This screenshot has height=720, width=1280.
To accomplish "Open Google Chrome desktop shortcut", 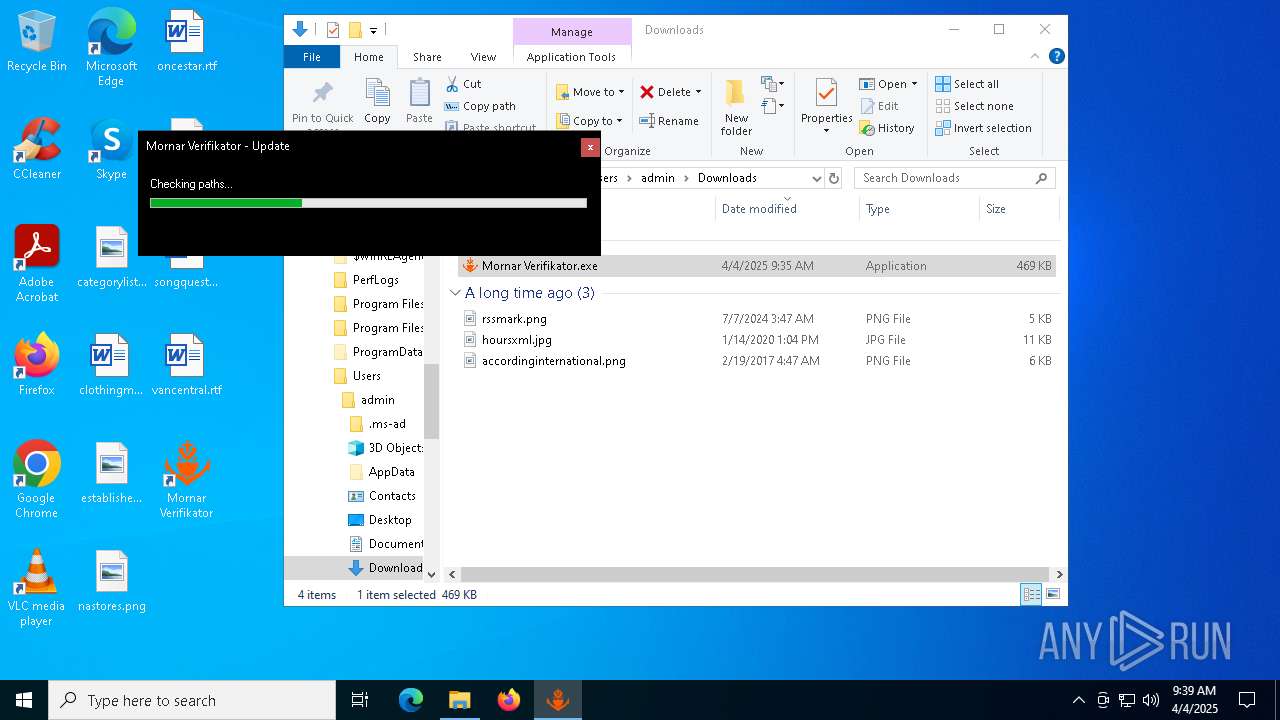I will point(37,480).
